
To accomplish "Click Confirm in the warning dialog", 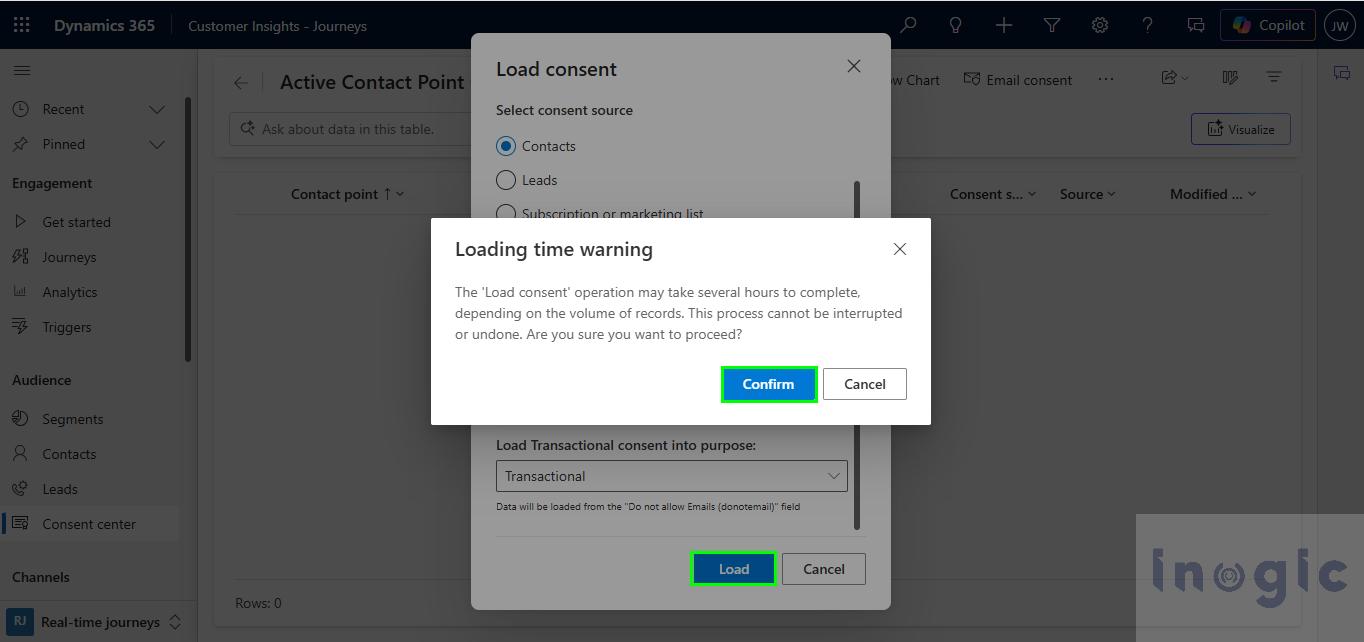I will [768, 384].
